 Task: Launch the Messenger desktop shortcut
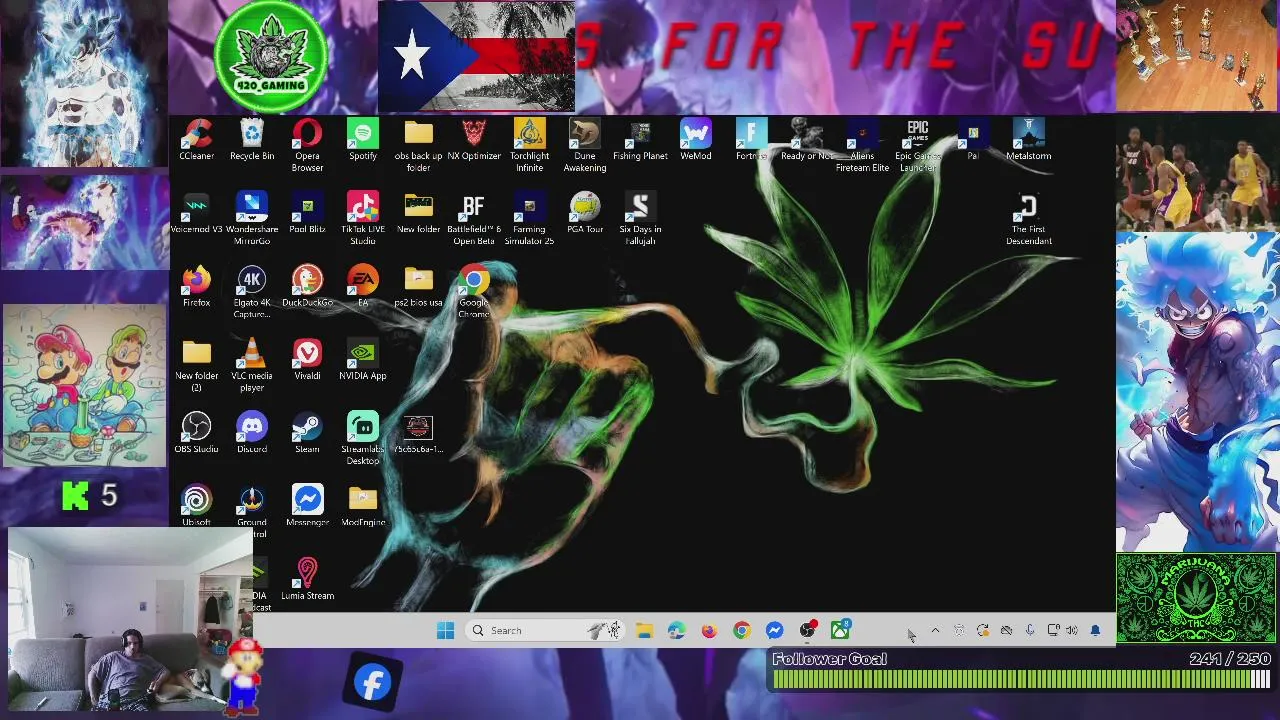point(307,506)
